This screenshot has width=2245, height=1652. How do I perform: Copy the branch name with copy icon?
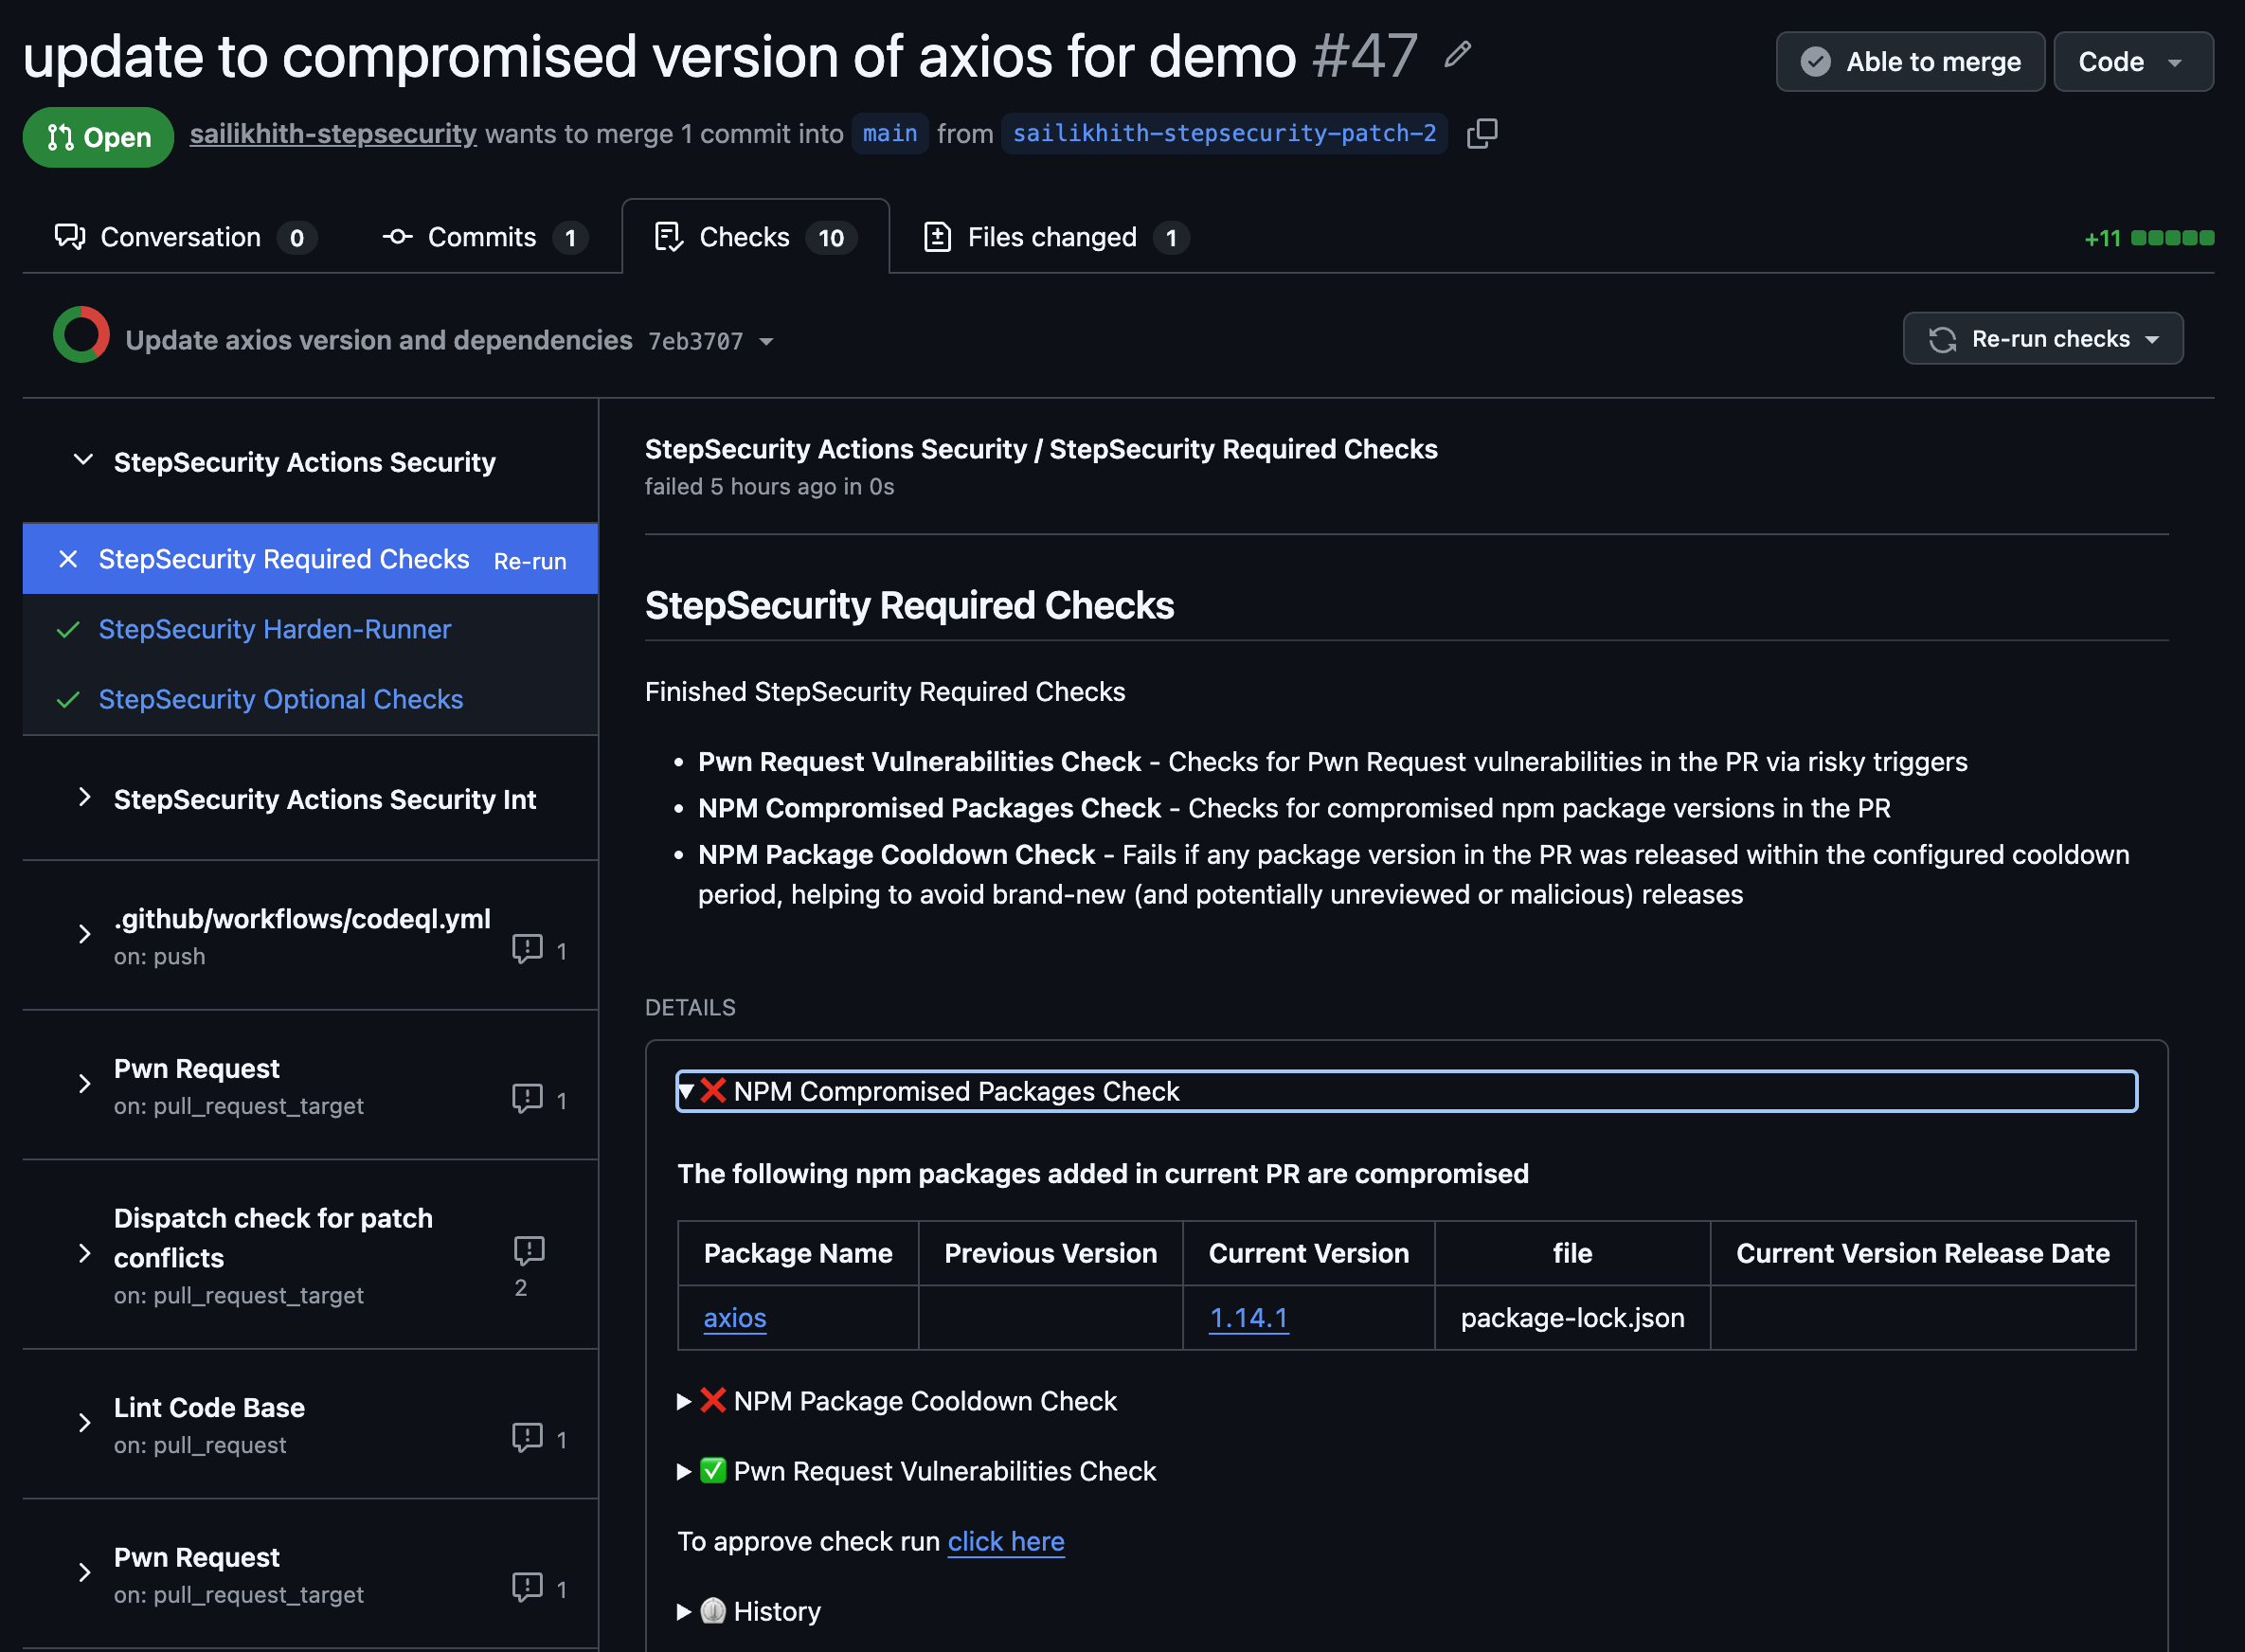click(1481, 133)
